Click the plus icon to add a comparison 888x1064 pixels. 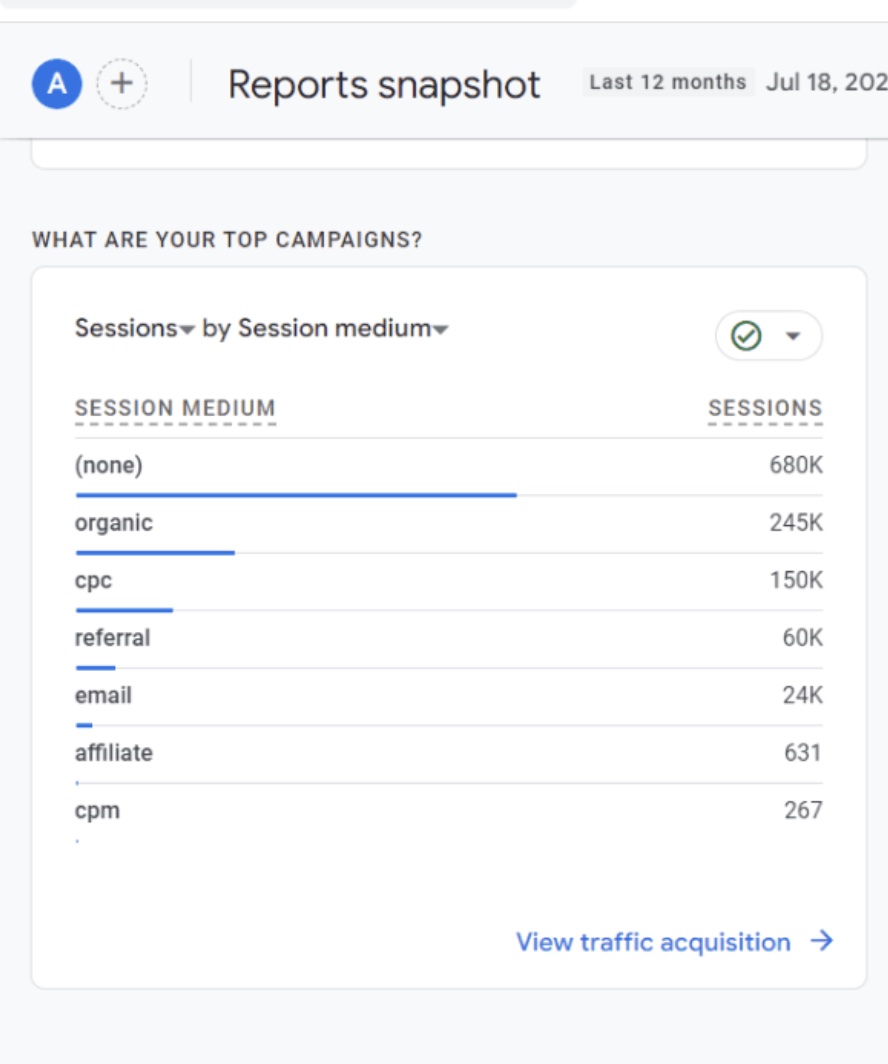tap(122, 85)
